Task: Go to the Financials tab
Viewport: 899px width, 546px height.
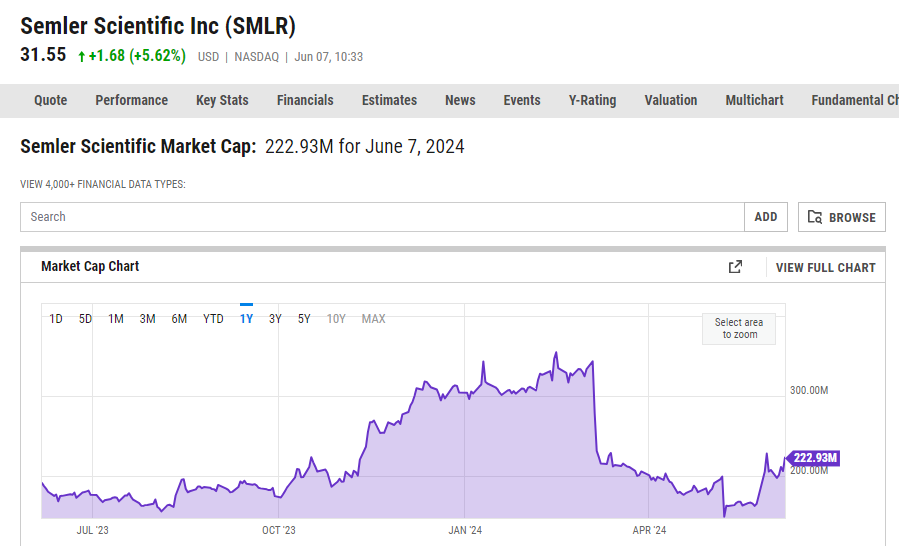Action: coord(305,100)
